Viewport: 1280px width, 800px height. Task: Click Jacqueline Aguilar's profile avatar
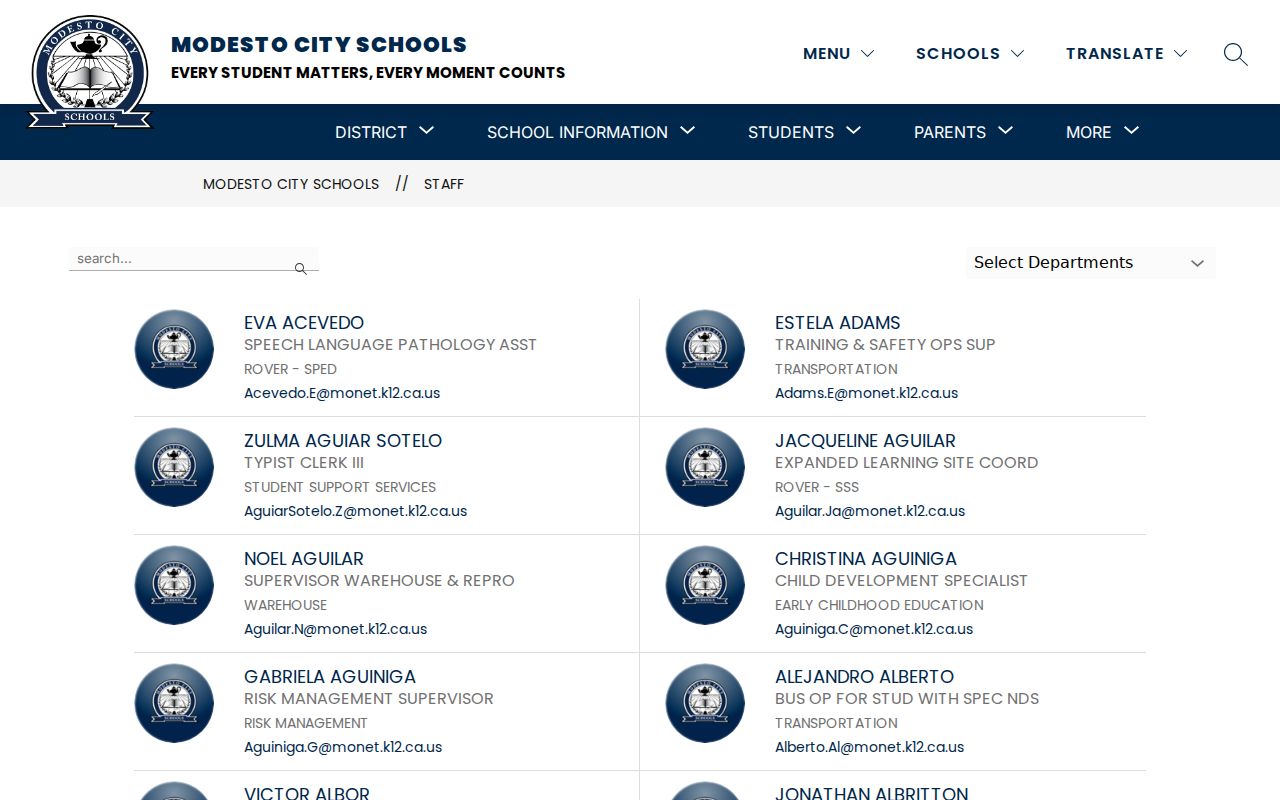tap(705, 467)
